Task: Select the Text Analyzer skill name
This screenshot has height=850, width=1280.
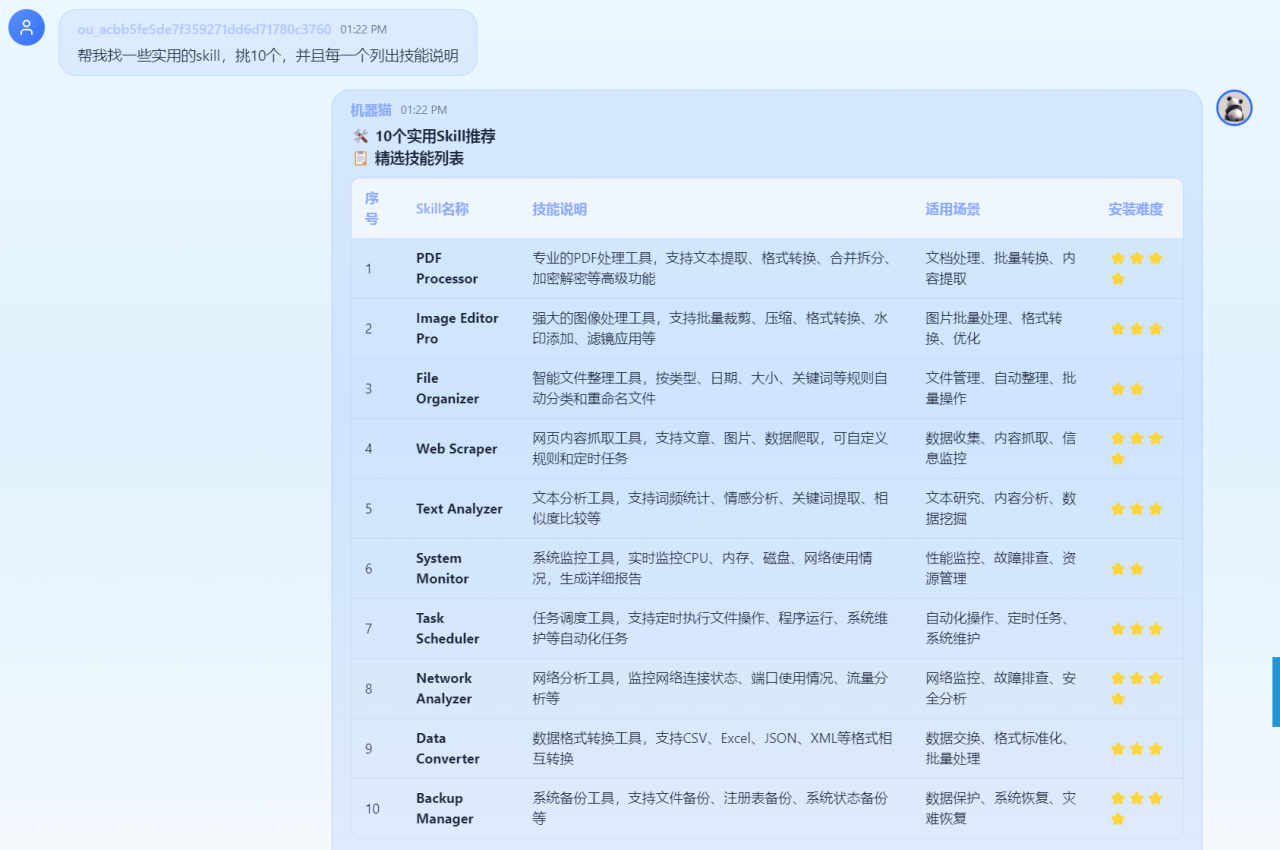Action: (x=459, y=509)
